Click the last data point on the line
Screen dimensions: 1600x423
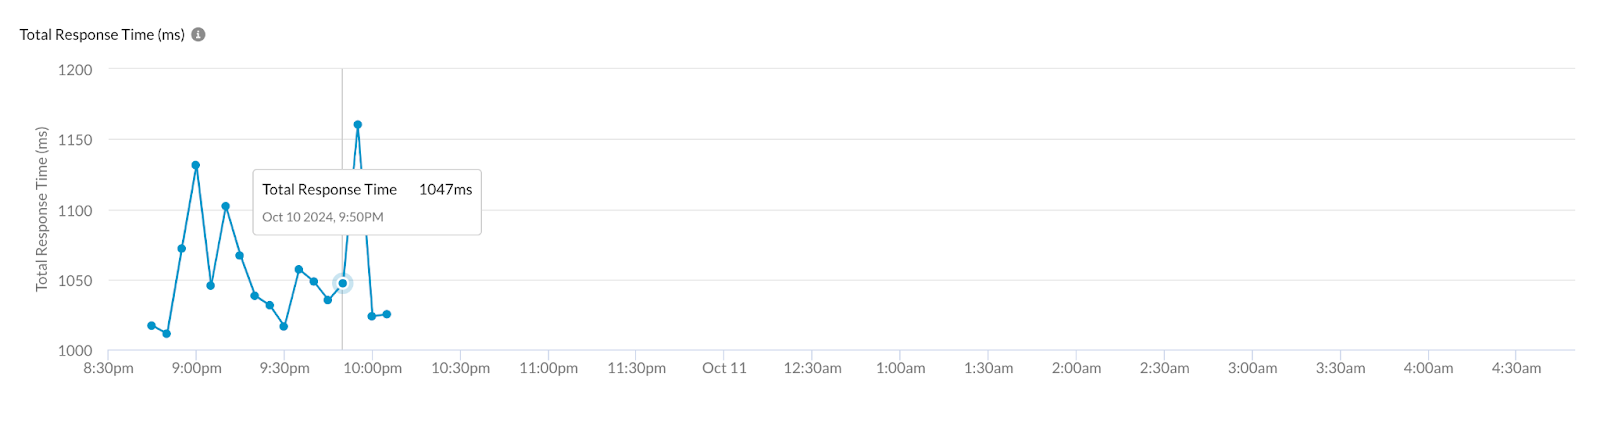[x=387, y=314]
